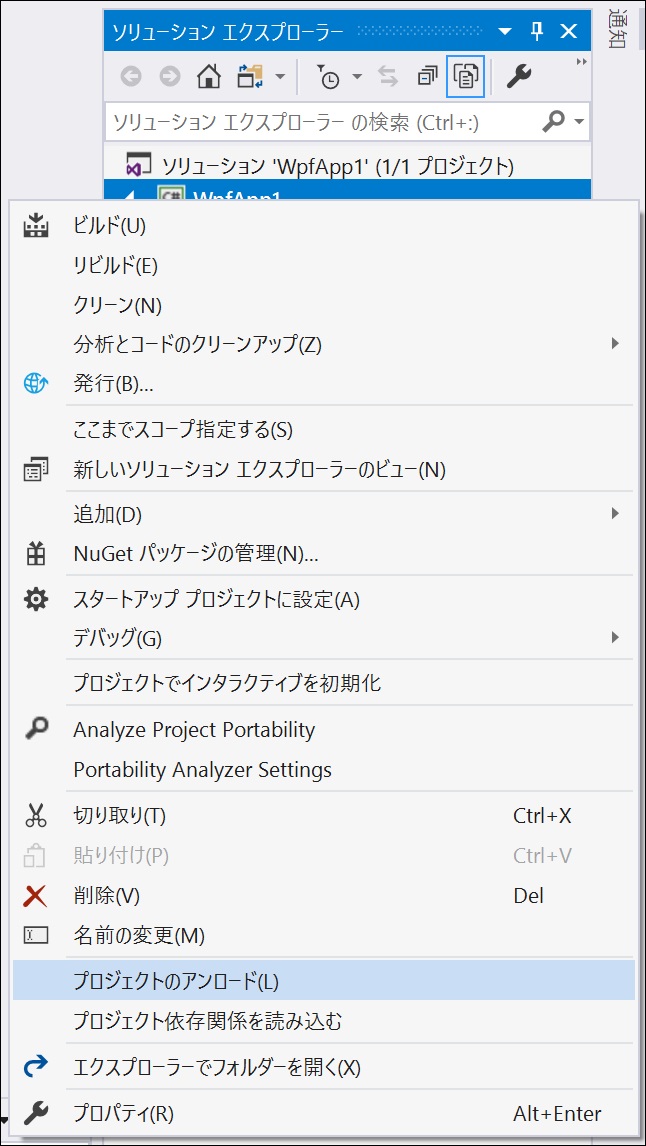Select プロジェクト依存関係を読み込む

(323, 1020)
